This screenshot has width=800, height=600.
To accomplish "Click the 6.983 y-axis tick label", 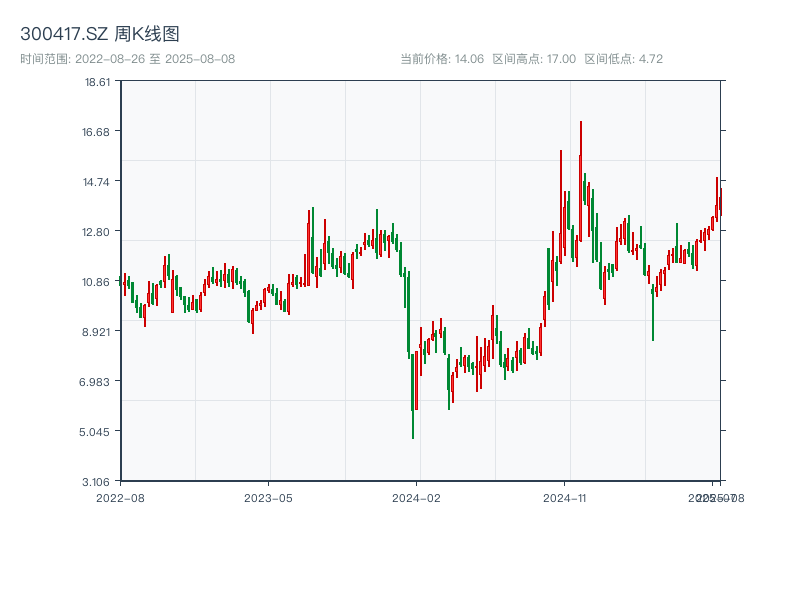I will [x=98, y=382].
